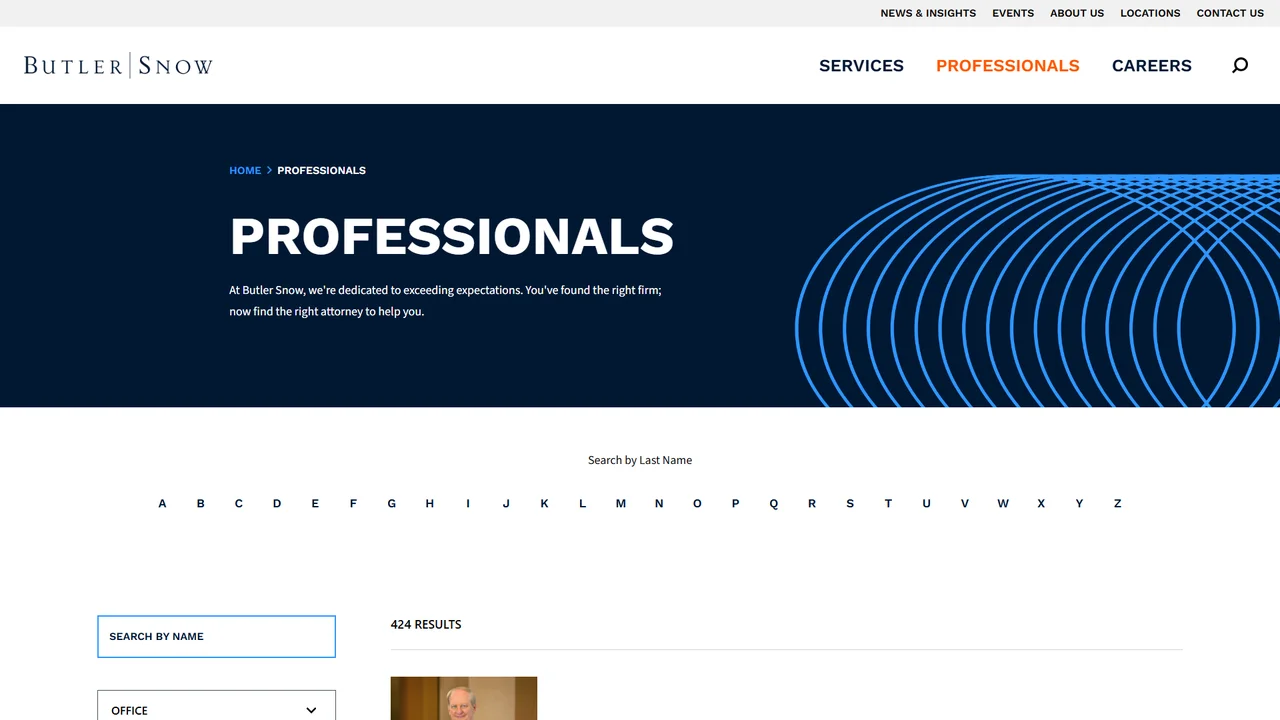Filter last names by letter I
1280x720 pixels.
[x=468, y=503]
